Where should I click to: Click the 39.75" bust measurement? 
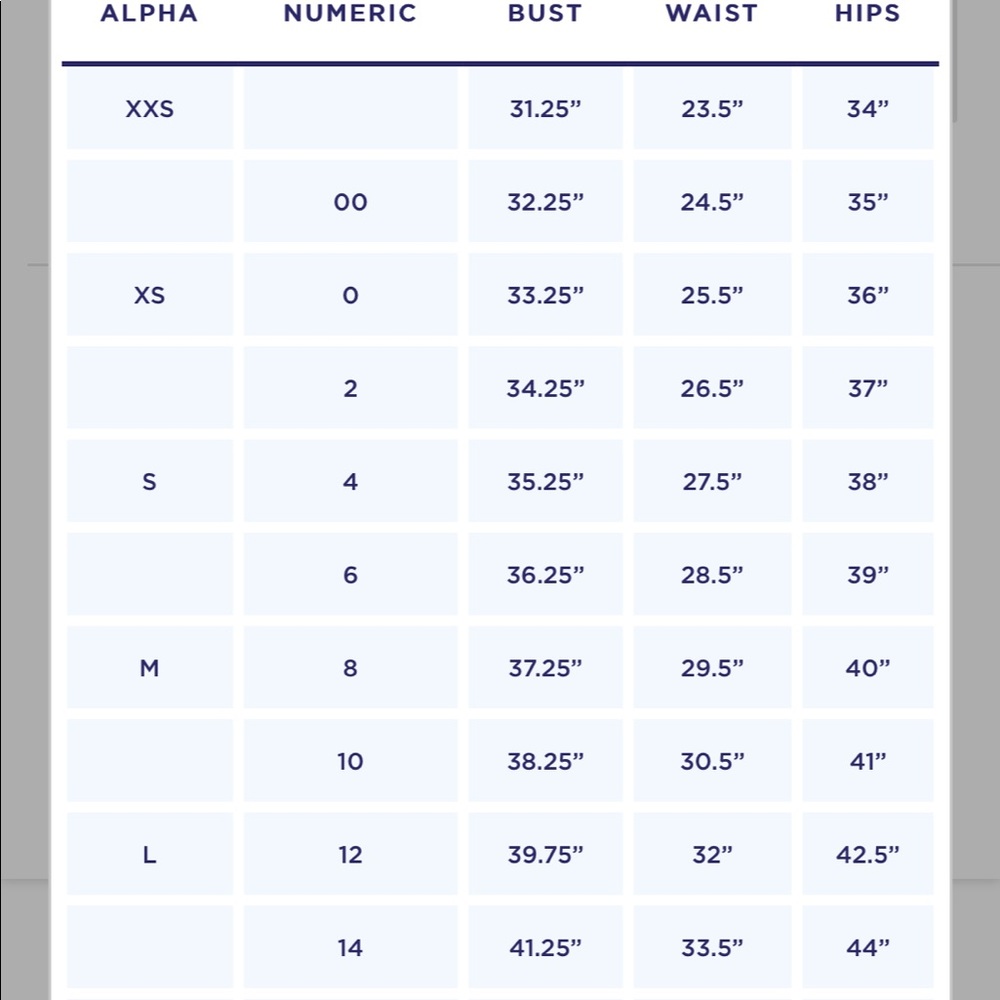click(x=545, y=853)
